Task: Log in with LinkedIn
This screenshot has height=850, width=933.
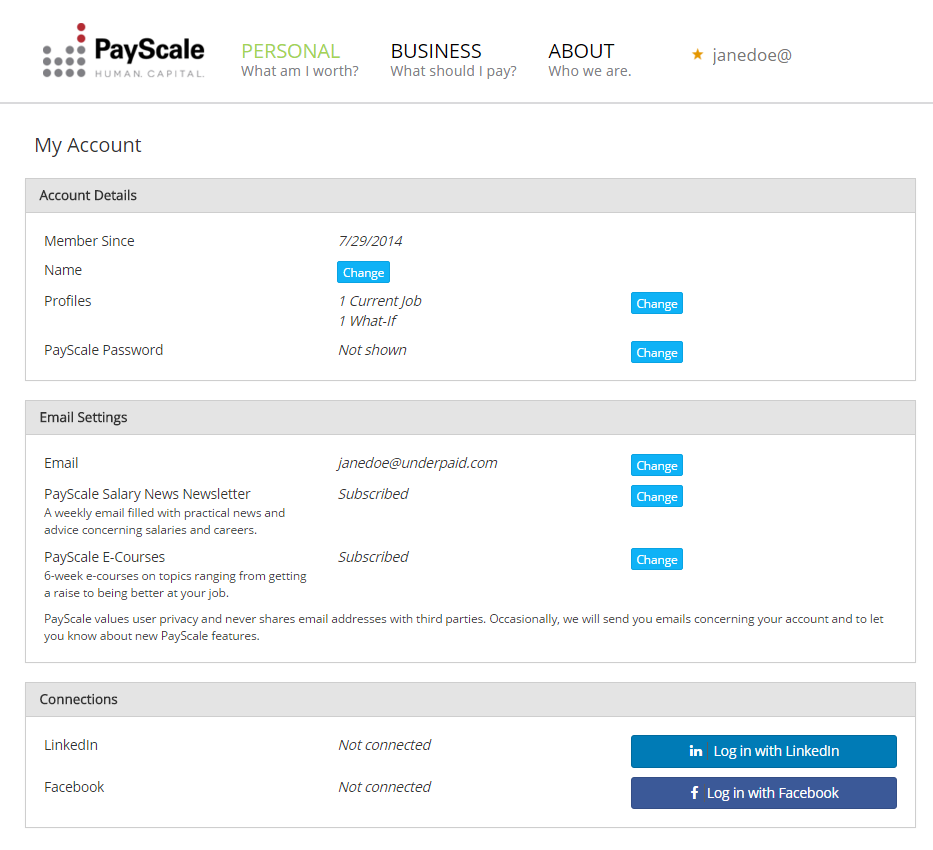Action: (x=763, y=751)
